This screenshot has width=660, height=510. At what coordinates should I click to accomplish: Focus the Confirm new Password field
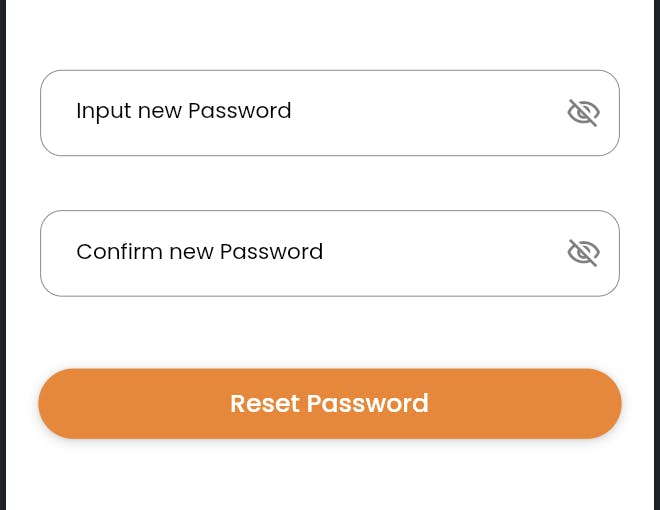pyautogui.click(x=300, y=252)
